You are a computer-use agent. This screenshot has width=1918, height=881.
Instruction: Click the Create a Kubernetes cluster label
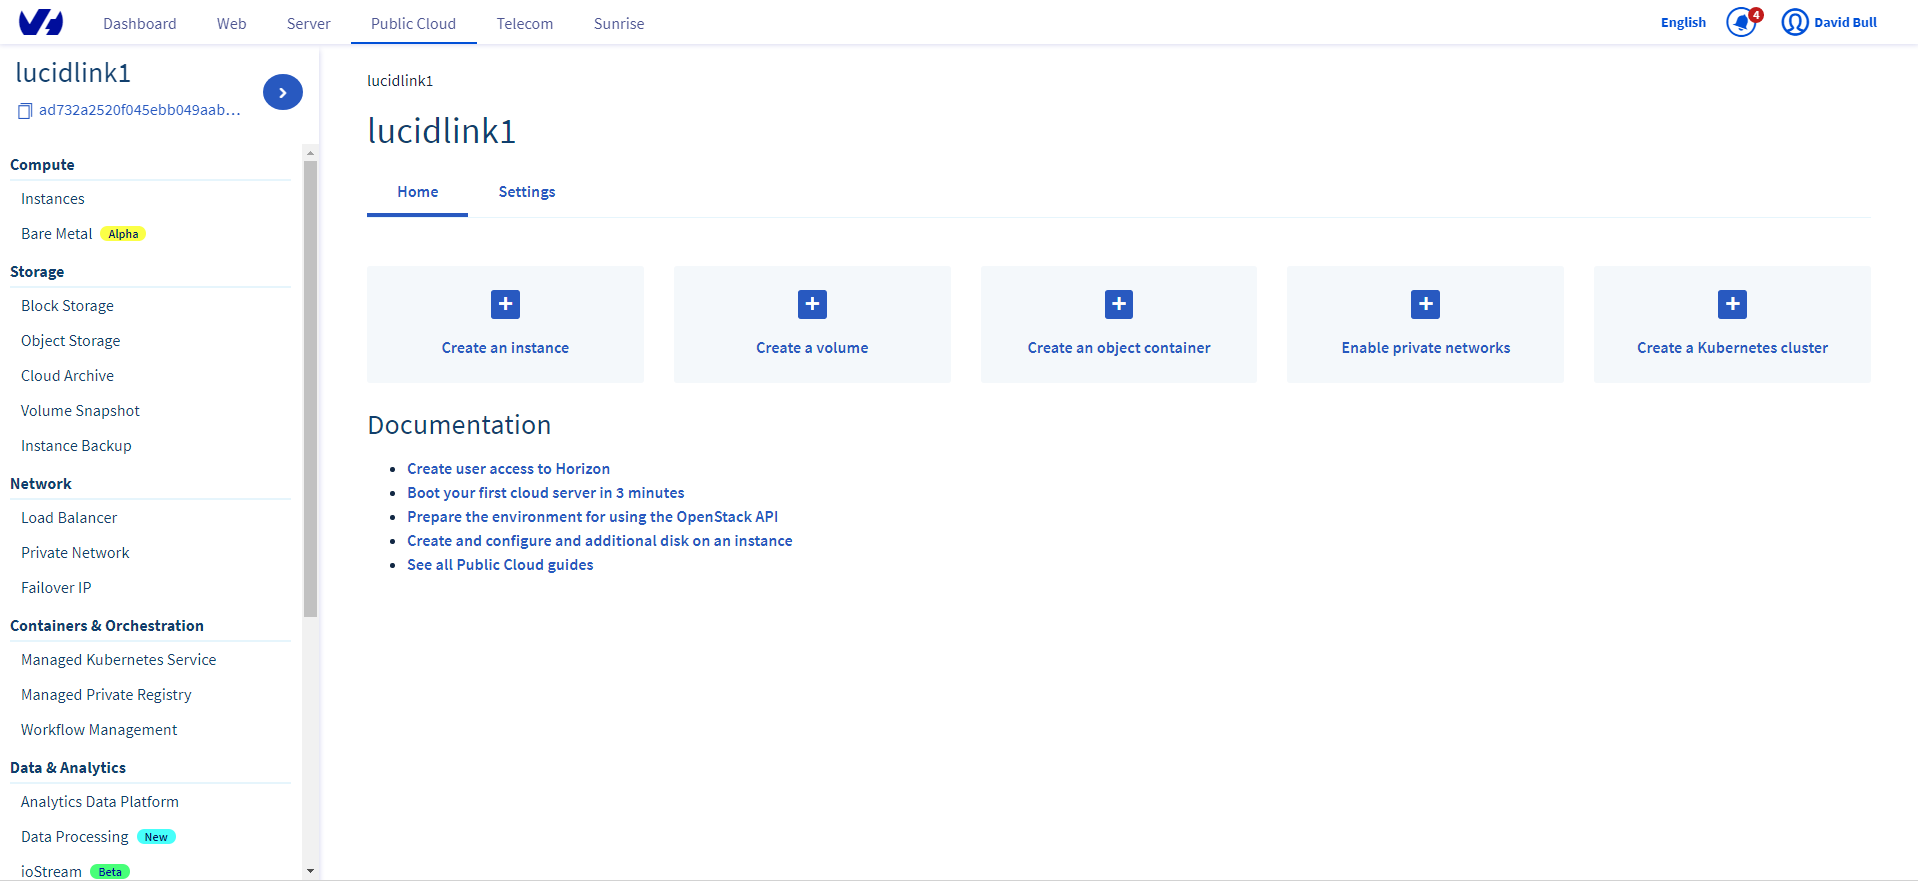1732,348
